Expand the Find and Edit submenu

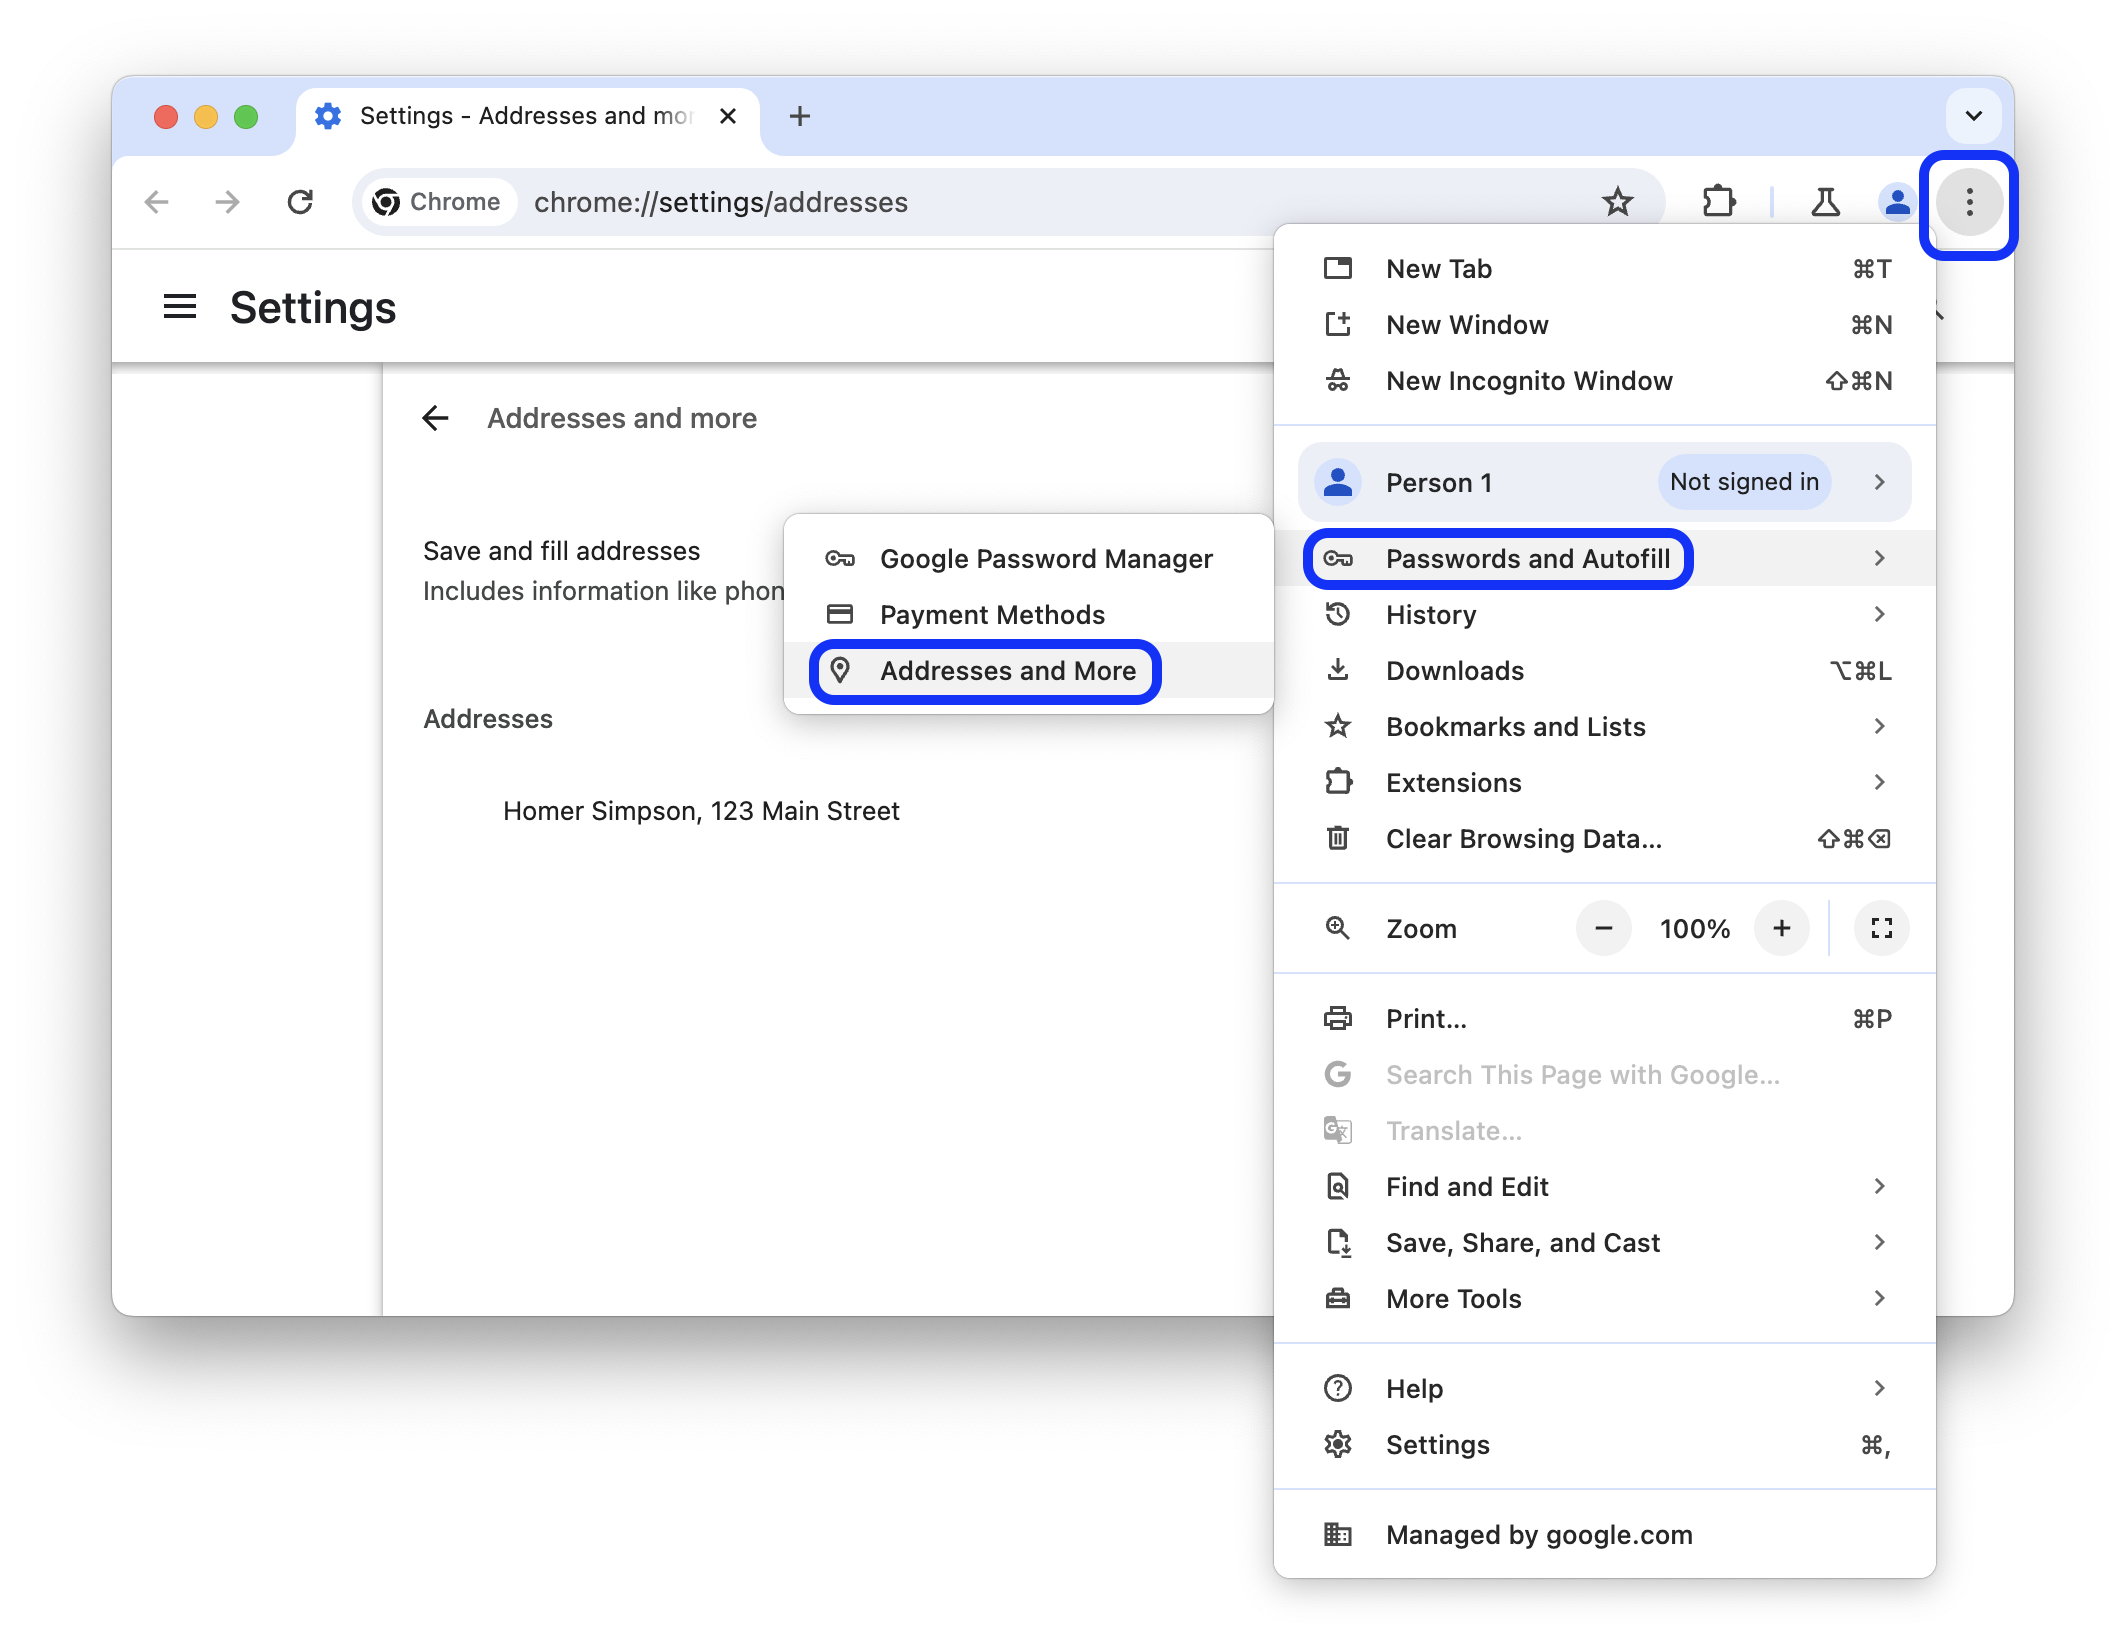[x=1881, y=1186]
